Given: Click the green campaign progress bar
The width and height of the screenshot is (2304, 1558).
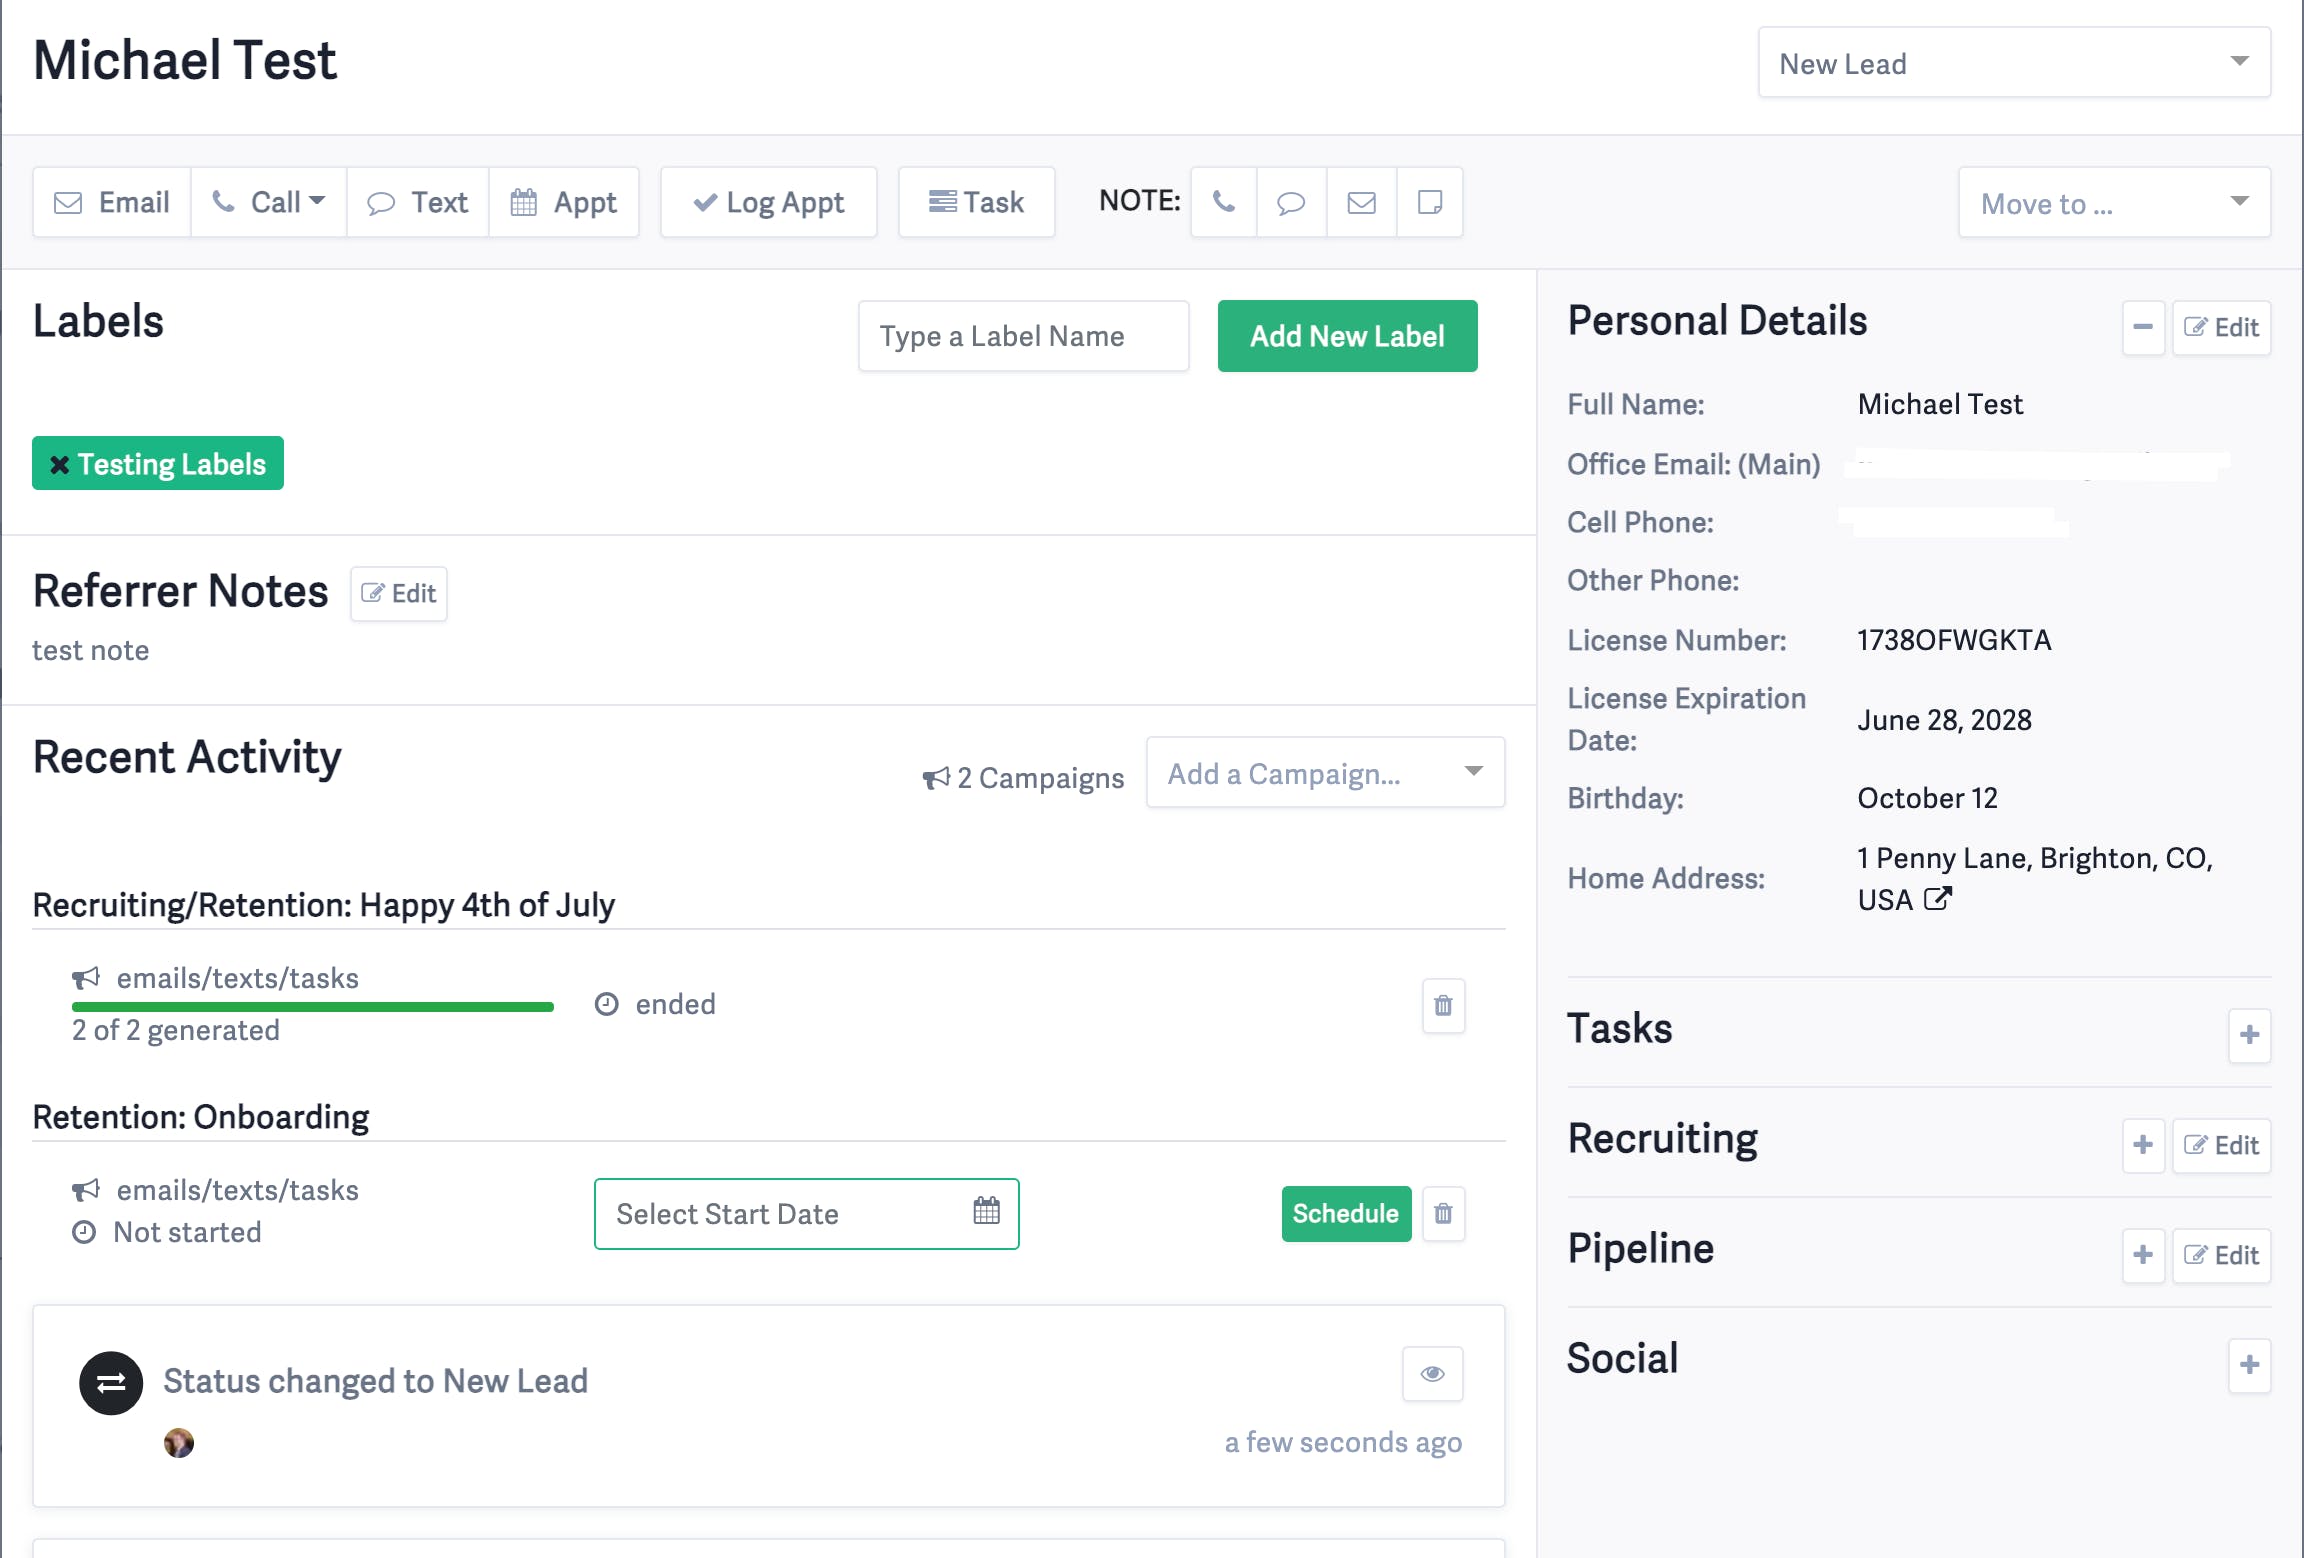Looking at the screenshot, I should coord(313,1006).
